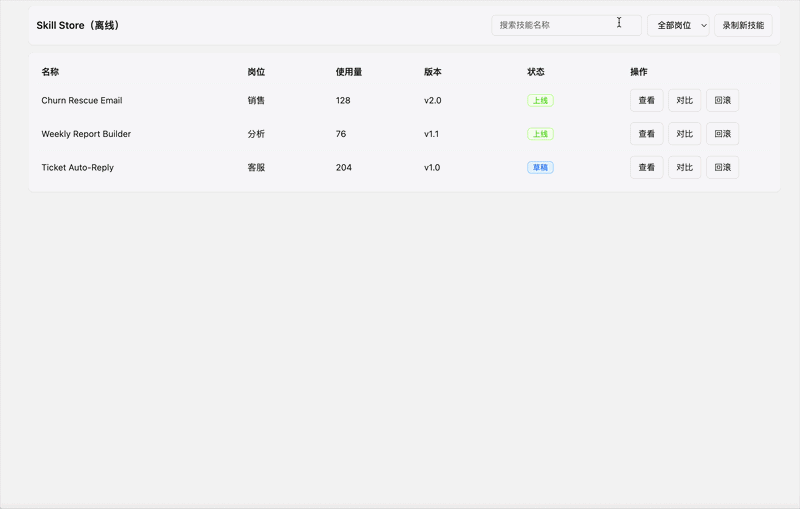The height and width of the screenshot is (509, 800).
Task: Click the 使用量 column header
Action: click(x=349, y=72)
